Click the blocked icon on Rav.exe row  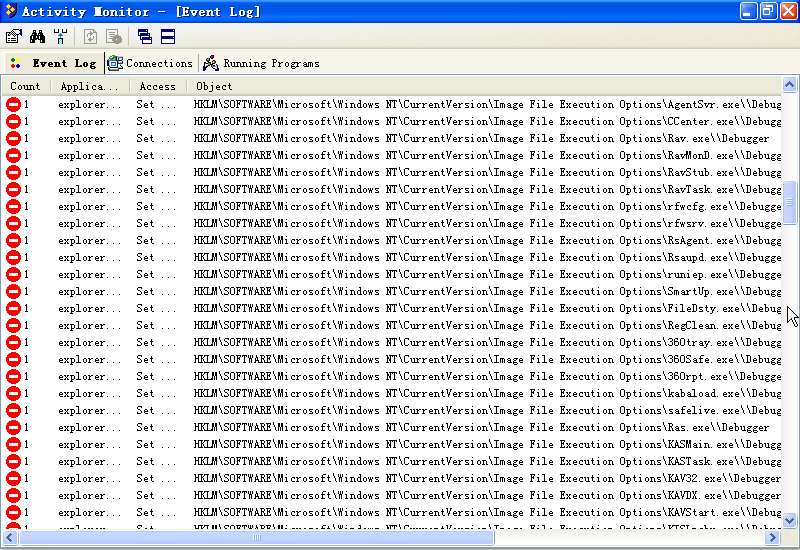(x=13, y=138)
